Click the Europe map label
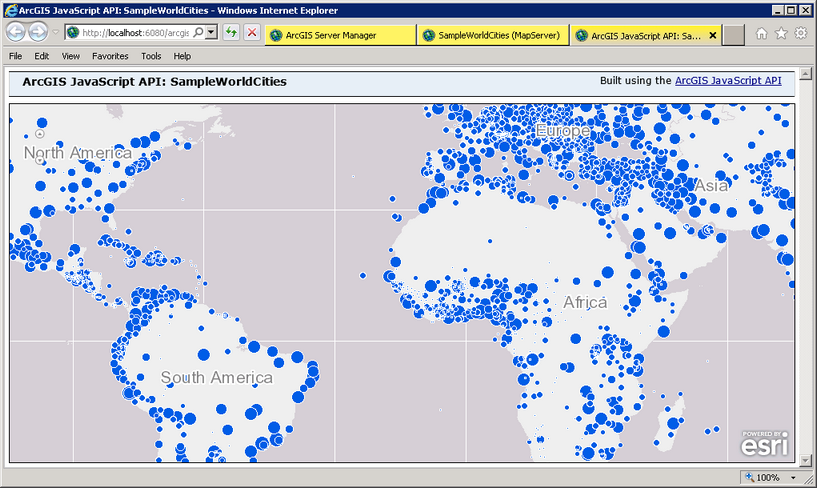 563,131
